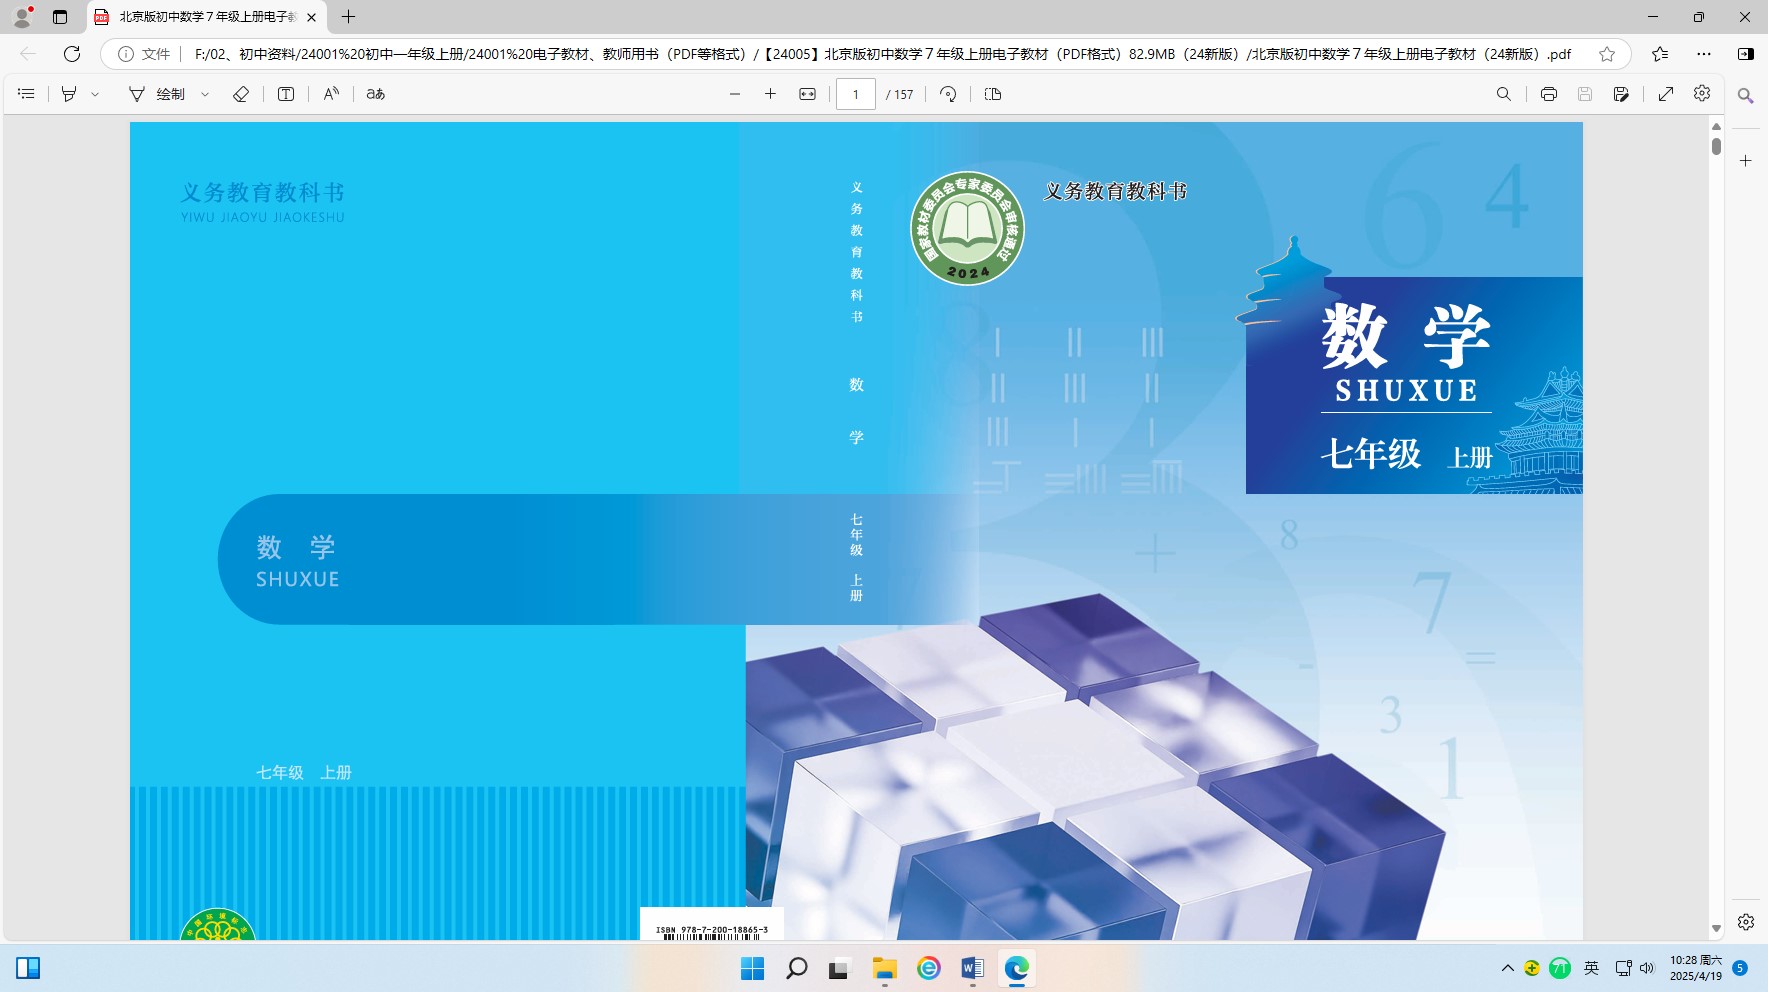Select the highlight tool
This screenshot has height=992, width=1768.
coord(69,94)
